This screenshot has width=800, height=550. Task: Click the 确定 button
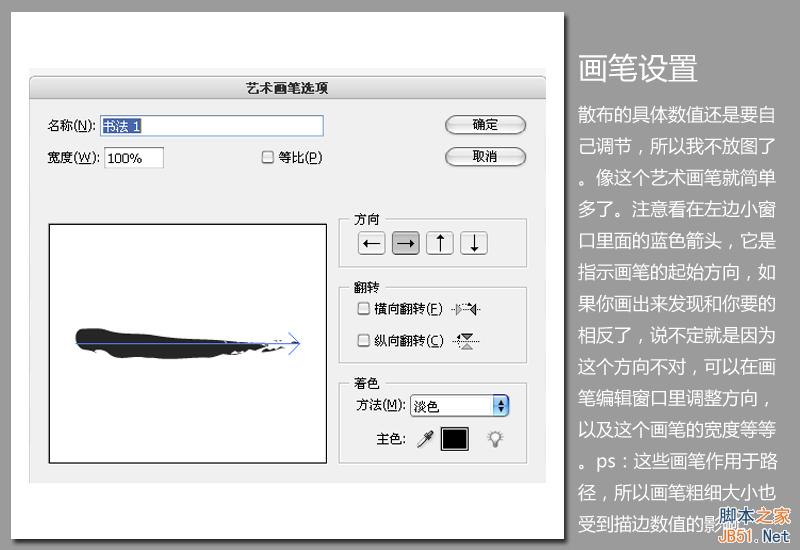click(485, 124)
